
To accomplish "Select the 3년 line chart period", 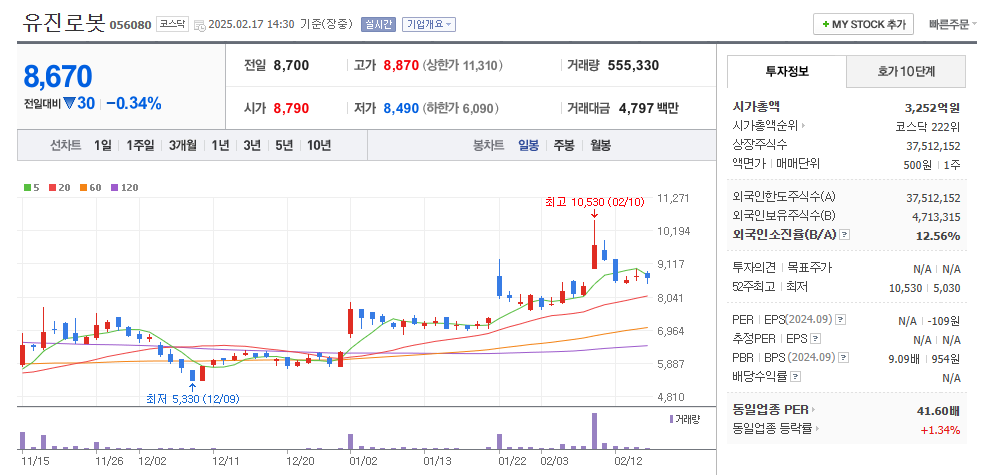I will [252, 145].
